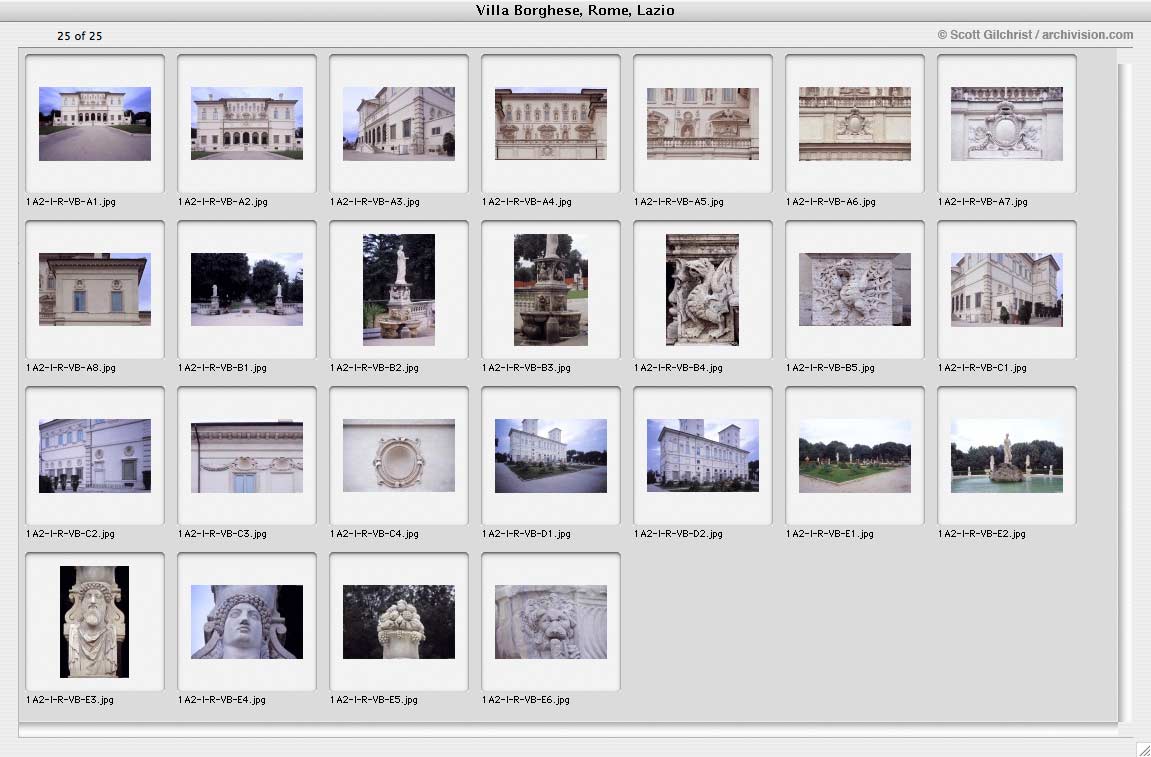Open the 1A2-I-R-VB-E4.jpg sculpted face thumbnail
Image resolution: width=1151 pixels, height=757 pixels.
247,621
